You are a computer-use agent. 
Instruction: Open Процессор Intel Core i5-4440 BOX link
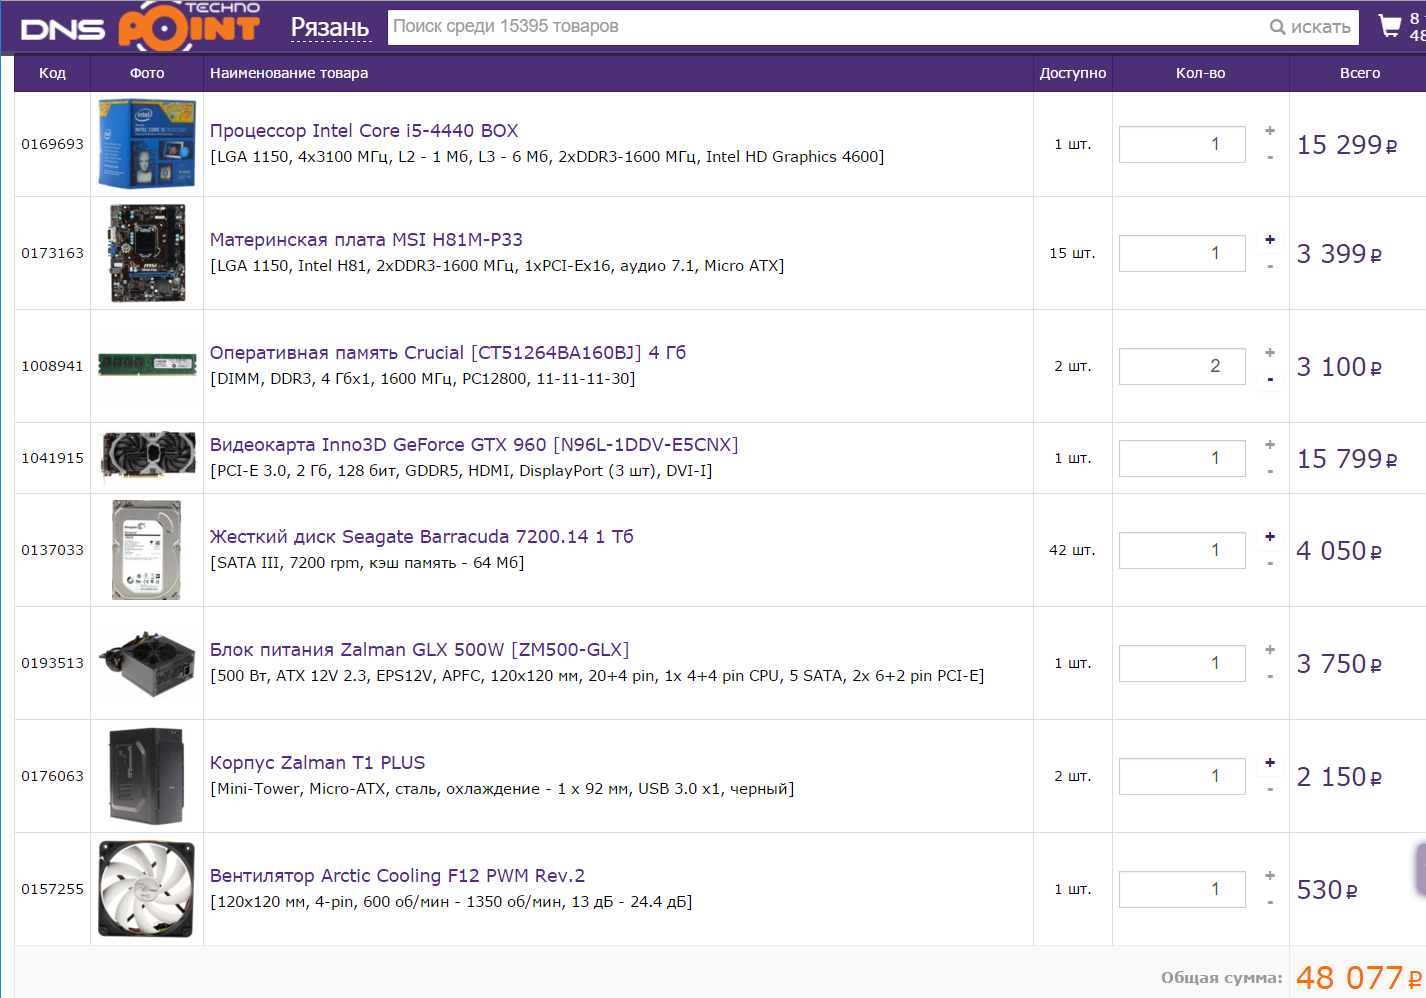coord(364,131)
